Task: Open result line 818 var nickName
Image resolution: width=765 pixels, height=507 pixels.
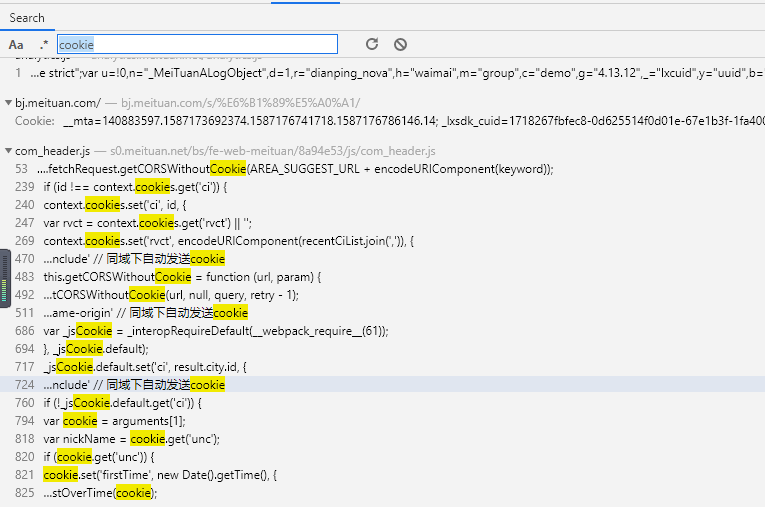Action: 382,439
